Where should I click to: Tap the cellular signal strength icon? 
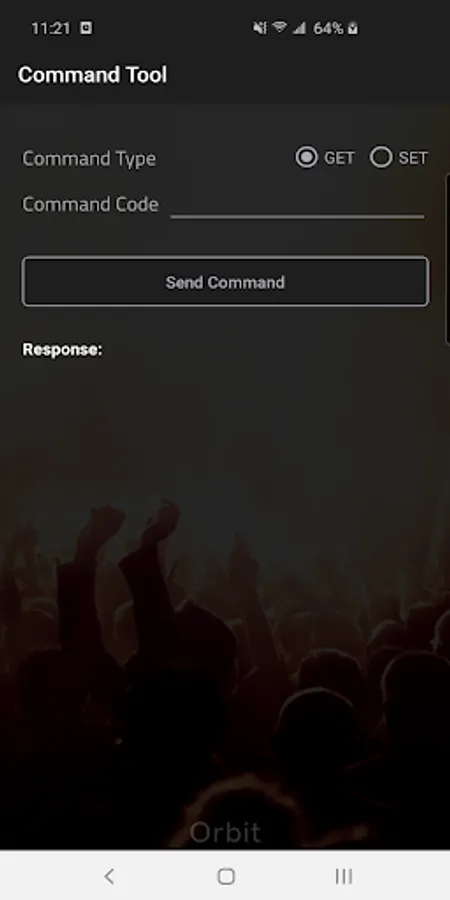click(298, 28)
